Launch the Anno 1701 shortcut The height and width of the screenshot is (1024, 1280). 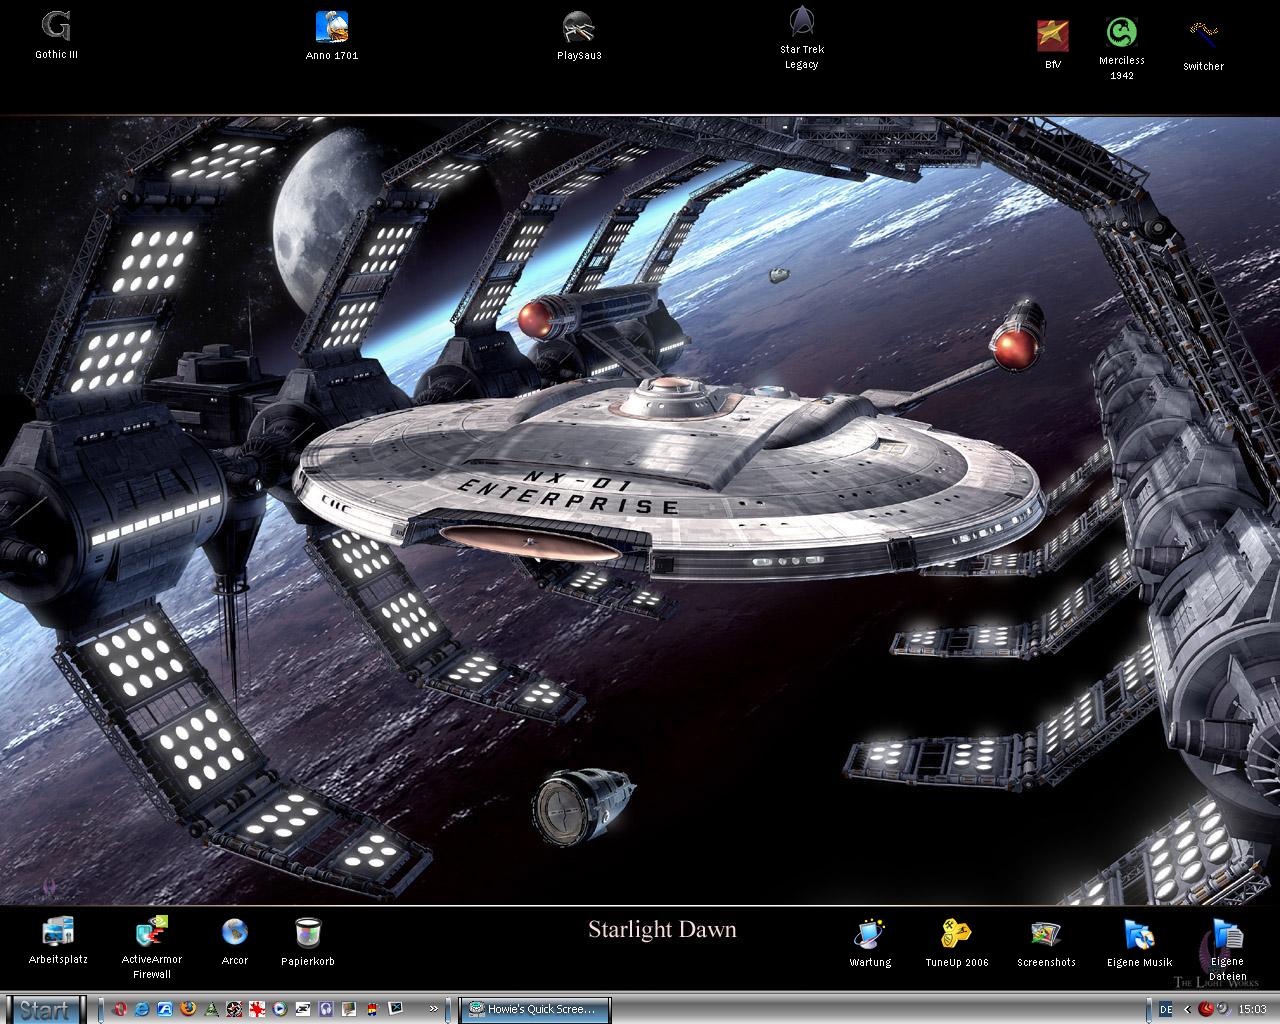(x=332, y=35)
